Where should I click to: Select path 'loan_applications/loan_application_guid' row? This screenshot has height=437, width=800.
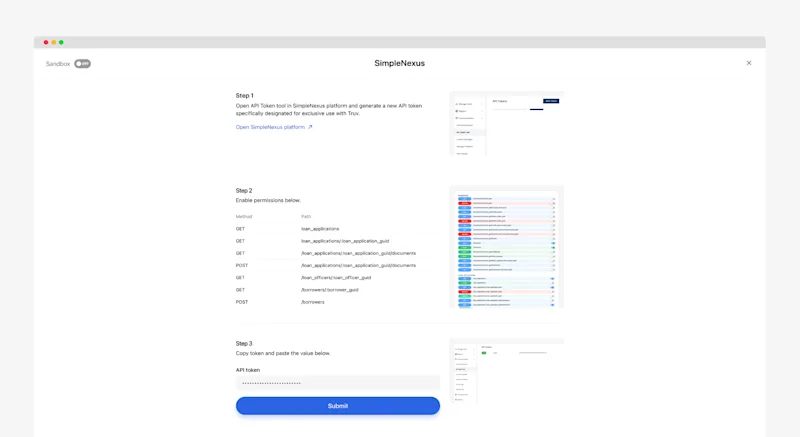(x=337, y=241)
